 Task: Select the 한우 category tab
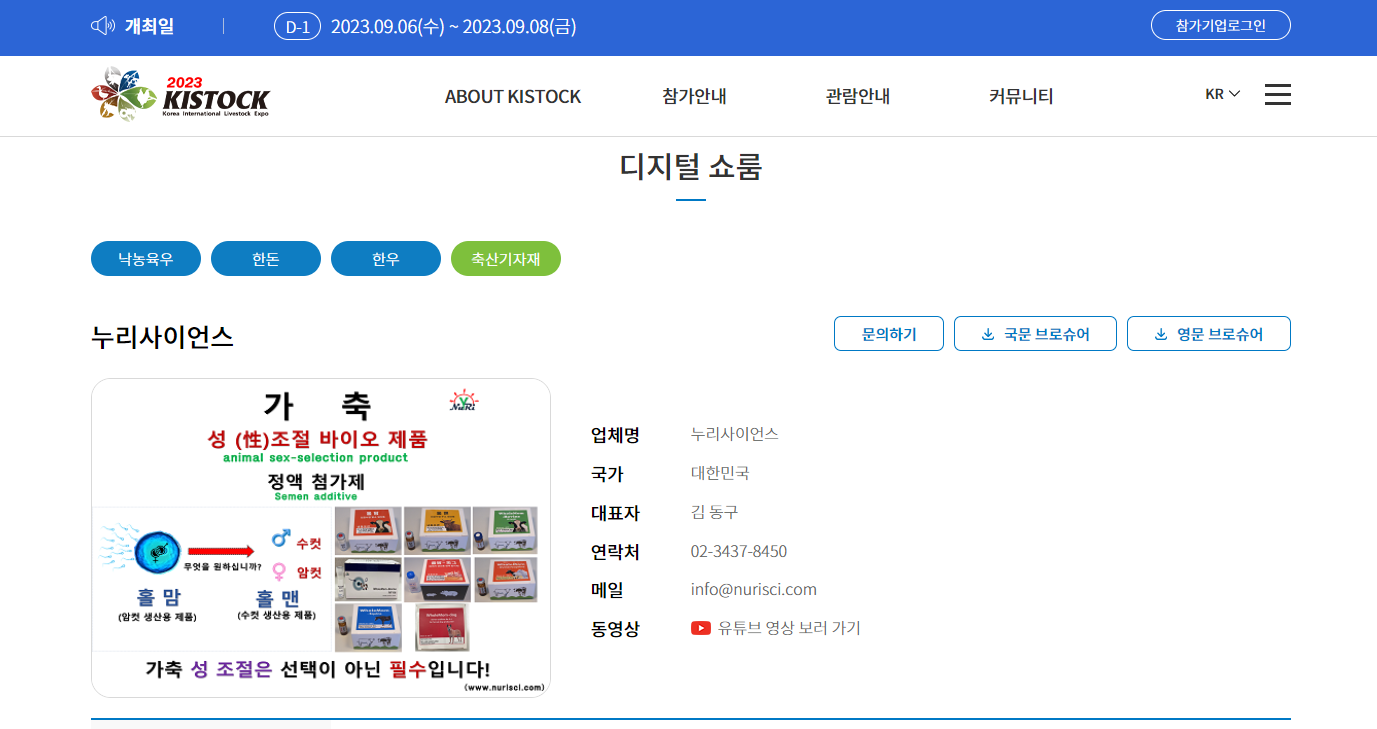point(386,259)
